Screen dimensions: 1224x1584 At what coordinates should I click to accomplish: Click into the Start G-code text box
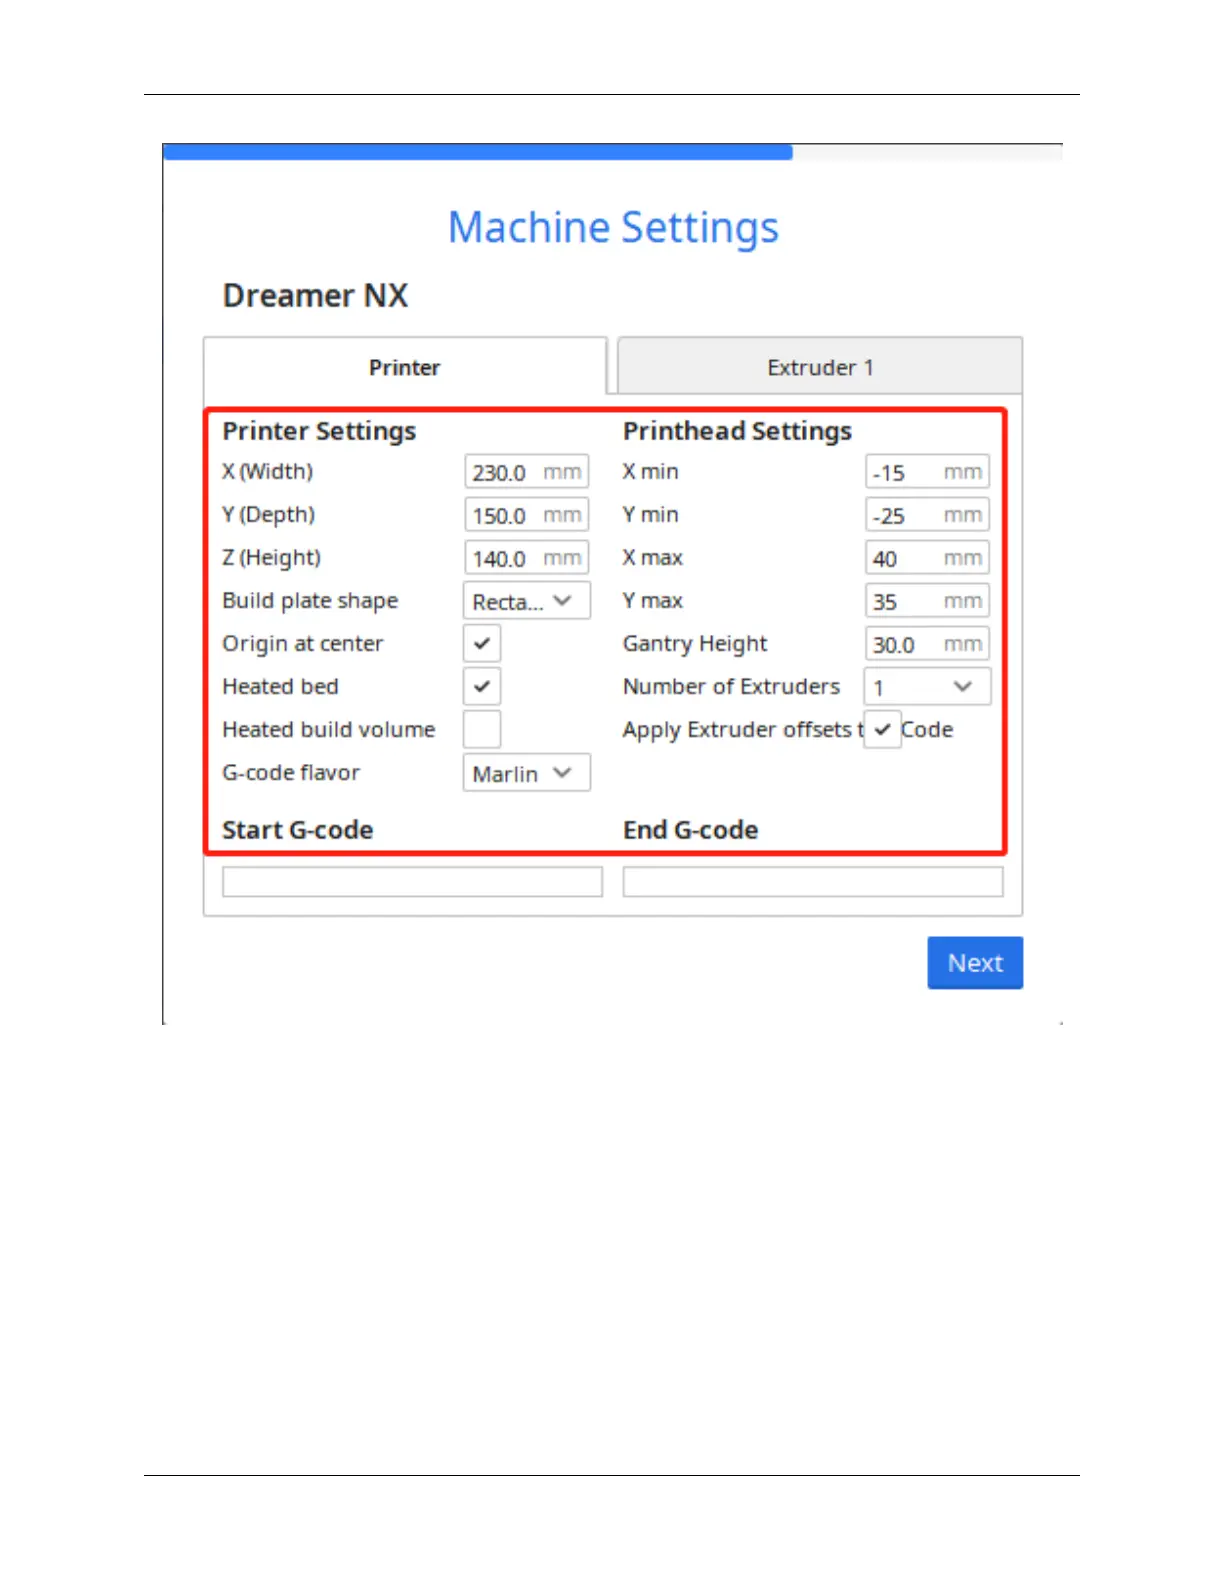click(412, 881)
